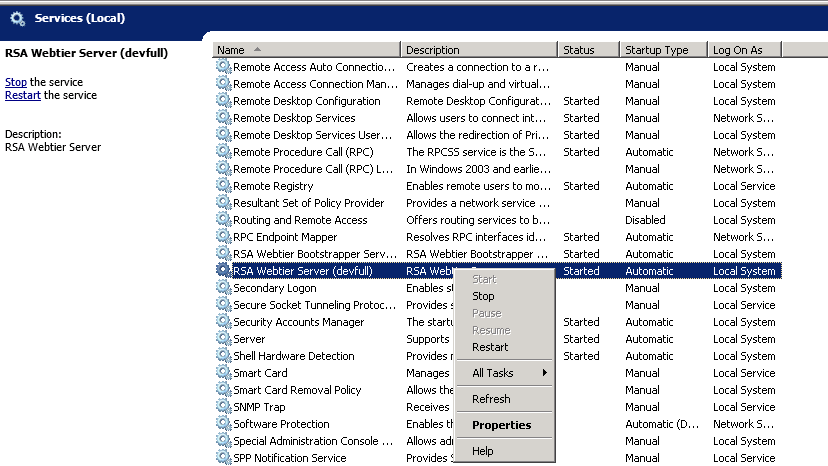
Task: Open Help from the context menu
Action: [x=483, y=451]
